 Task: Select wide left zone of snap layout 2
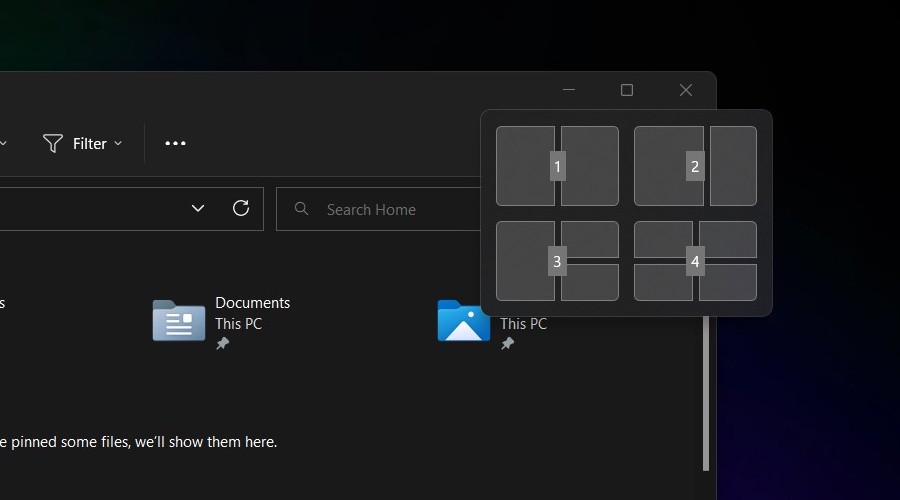tap(669, 166)
